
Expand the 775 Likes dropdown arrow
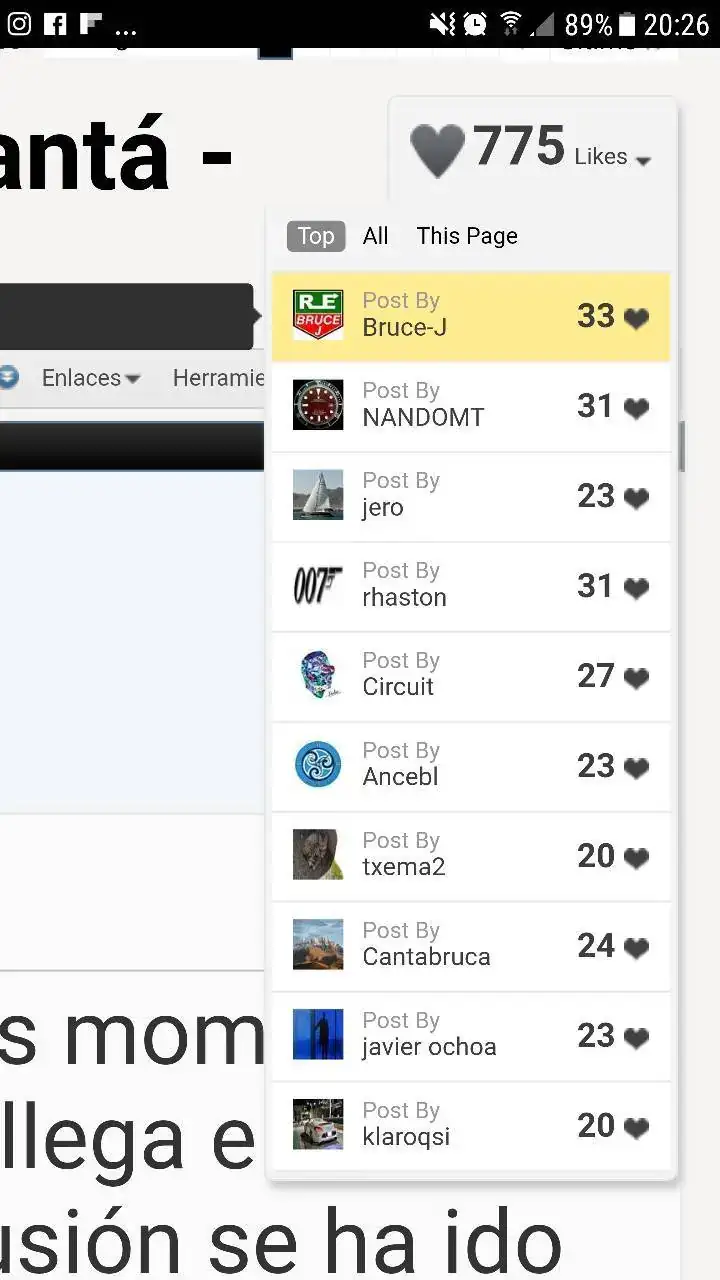tap(643, 161)
